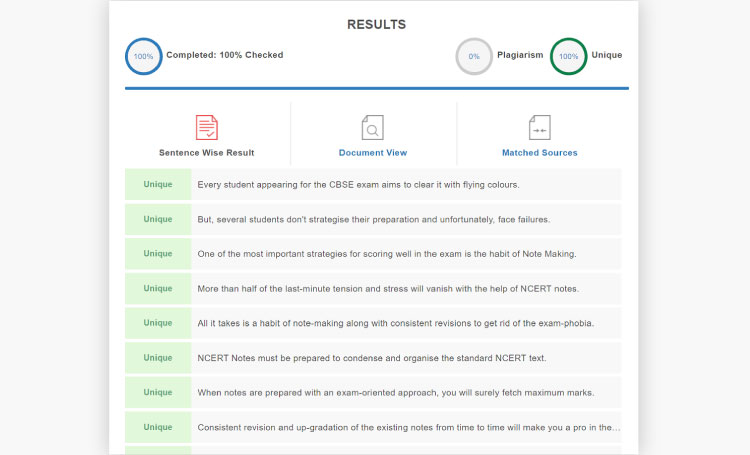Select sentence 'One of the most important strategies'

click(x=387, y=254)
